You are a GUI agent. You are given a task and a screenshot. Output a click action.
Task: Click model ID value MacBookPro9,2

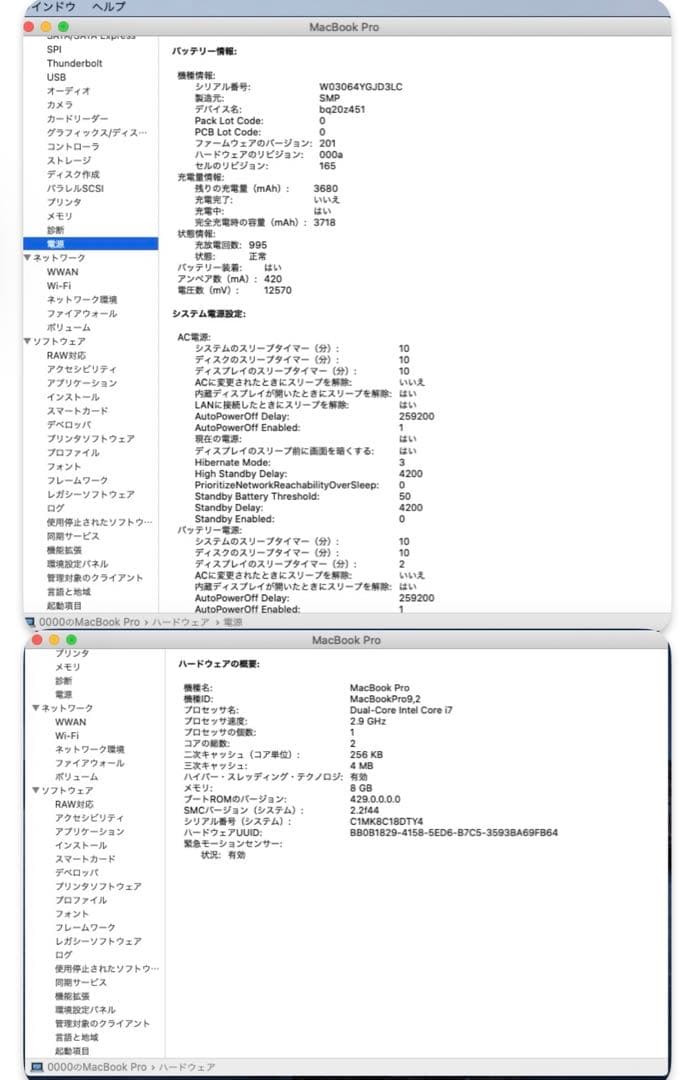385,699
